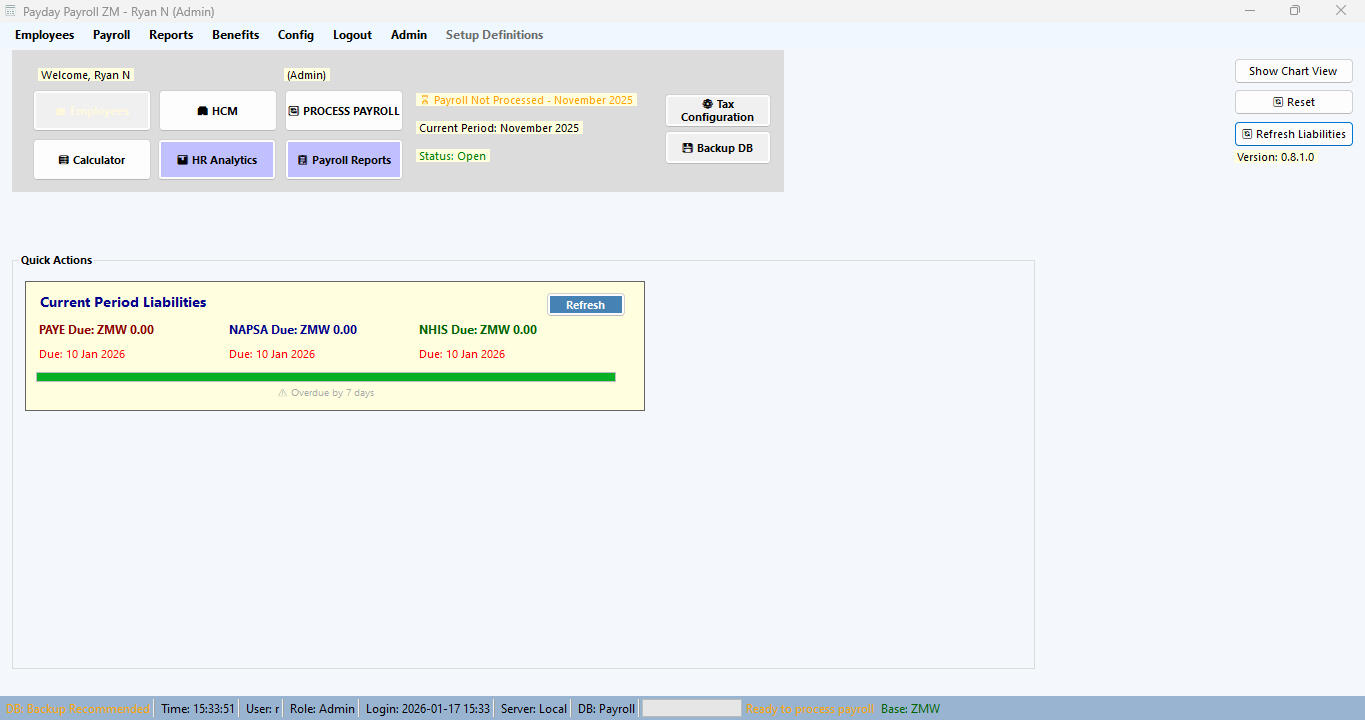The height and width of the screenshot is (720, 1365).
Task: Expand the Benefits menu
Action: [235, 35]
